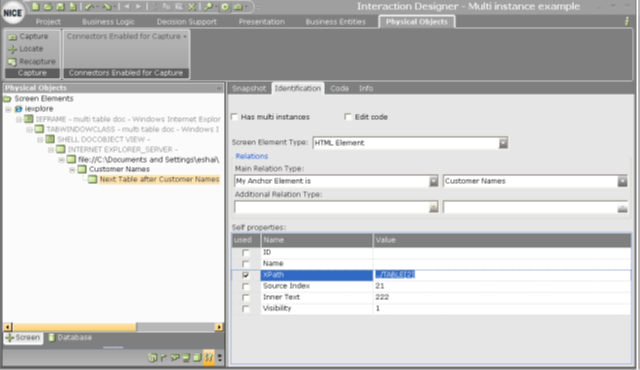
Task: Click the Redo arrow toolbar icon
Action: click(108, 7)
